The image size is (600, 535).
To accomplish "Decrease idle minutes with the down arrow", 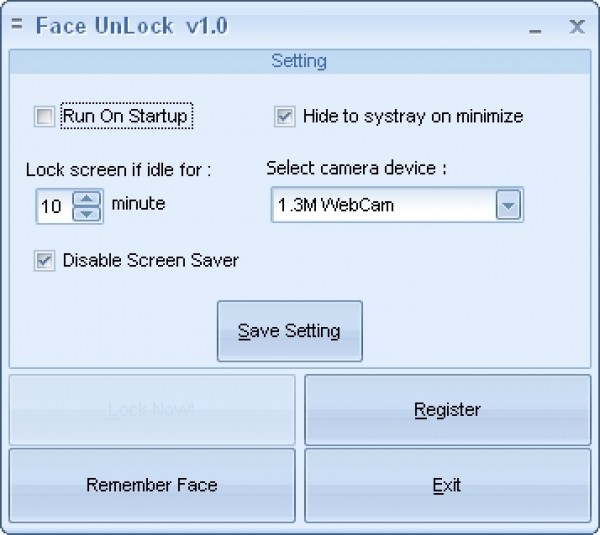I will pyautogui.click(x=88, y=214).
